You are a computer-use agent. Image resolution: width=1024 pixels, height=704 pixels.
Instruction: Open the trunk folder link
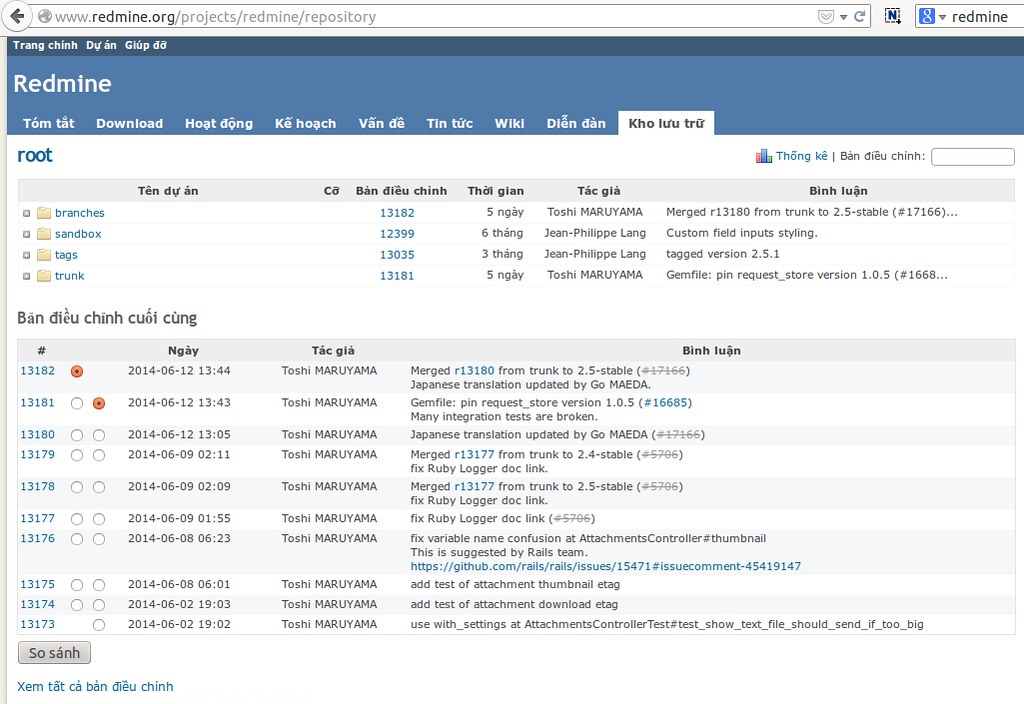[69, 276]
